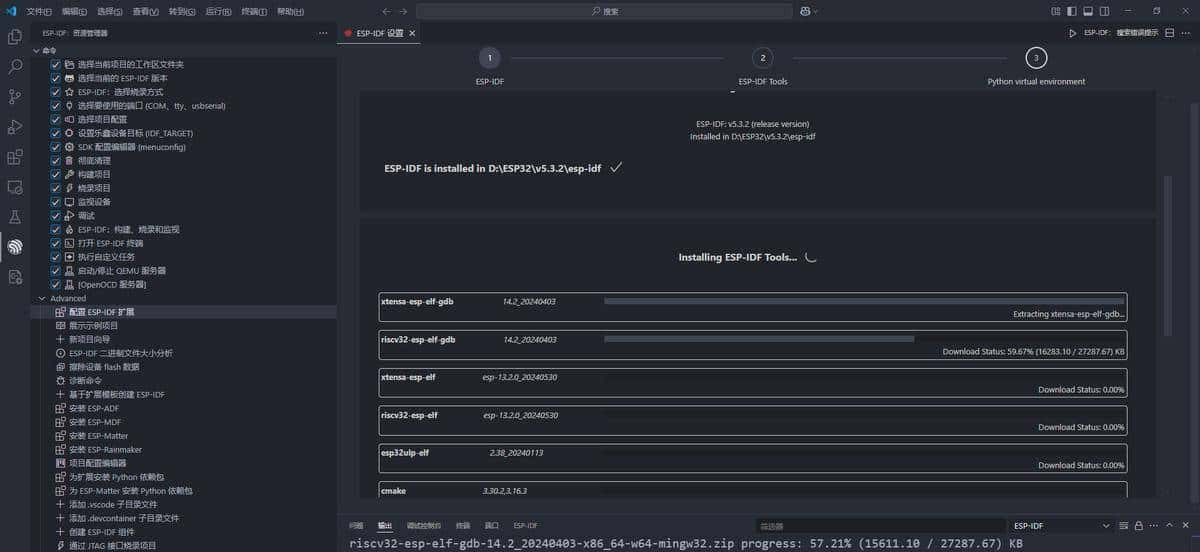Click the top command search box
This screenshot has height=552, width=1200.
[x=604, y=11]
